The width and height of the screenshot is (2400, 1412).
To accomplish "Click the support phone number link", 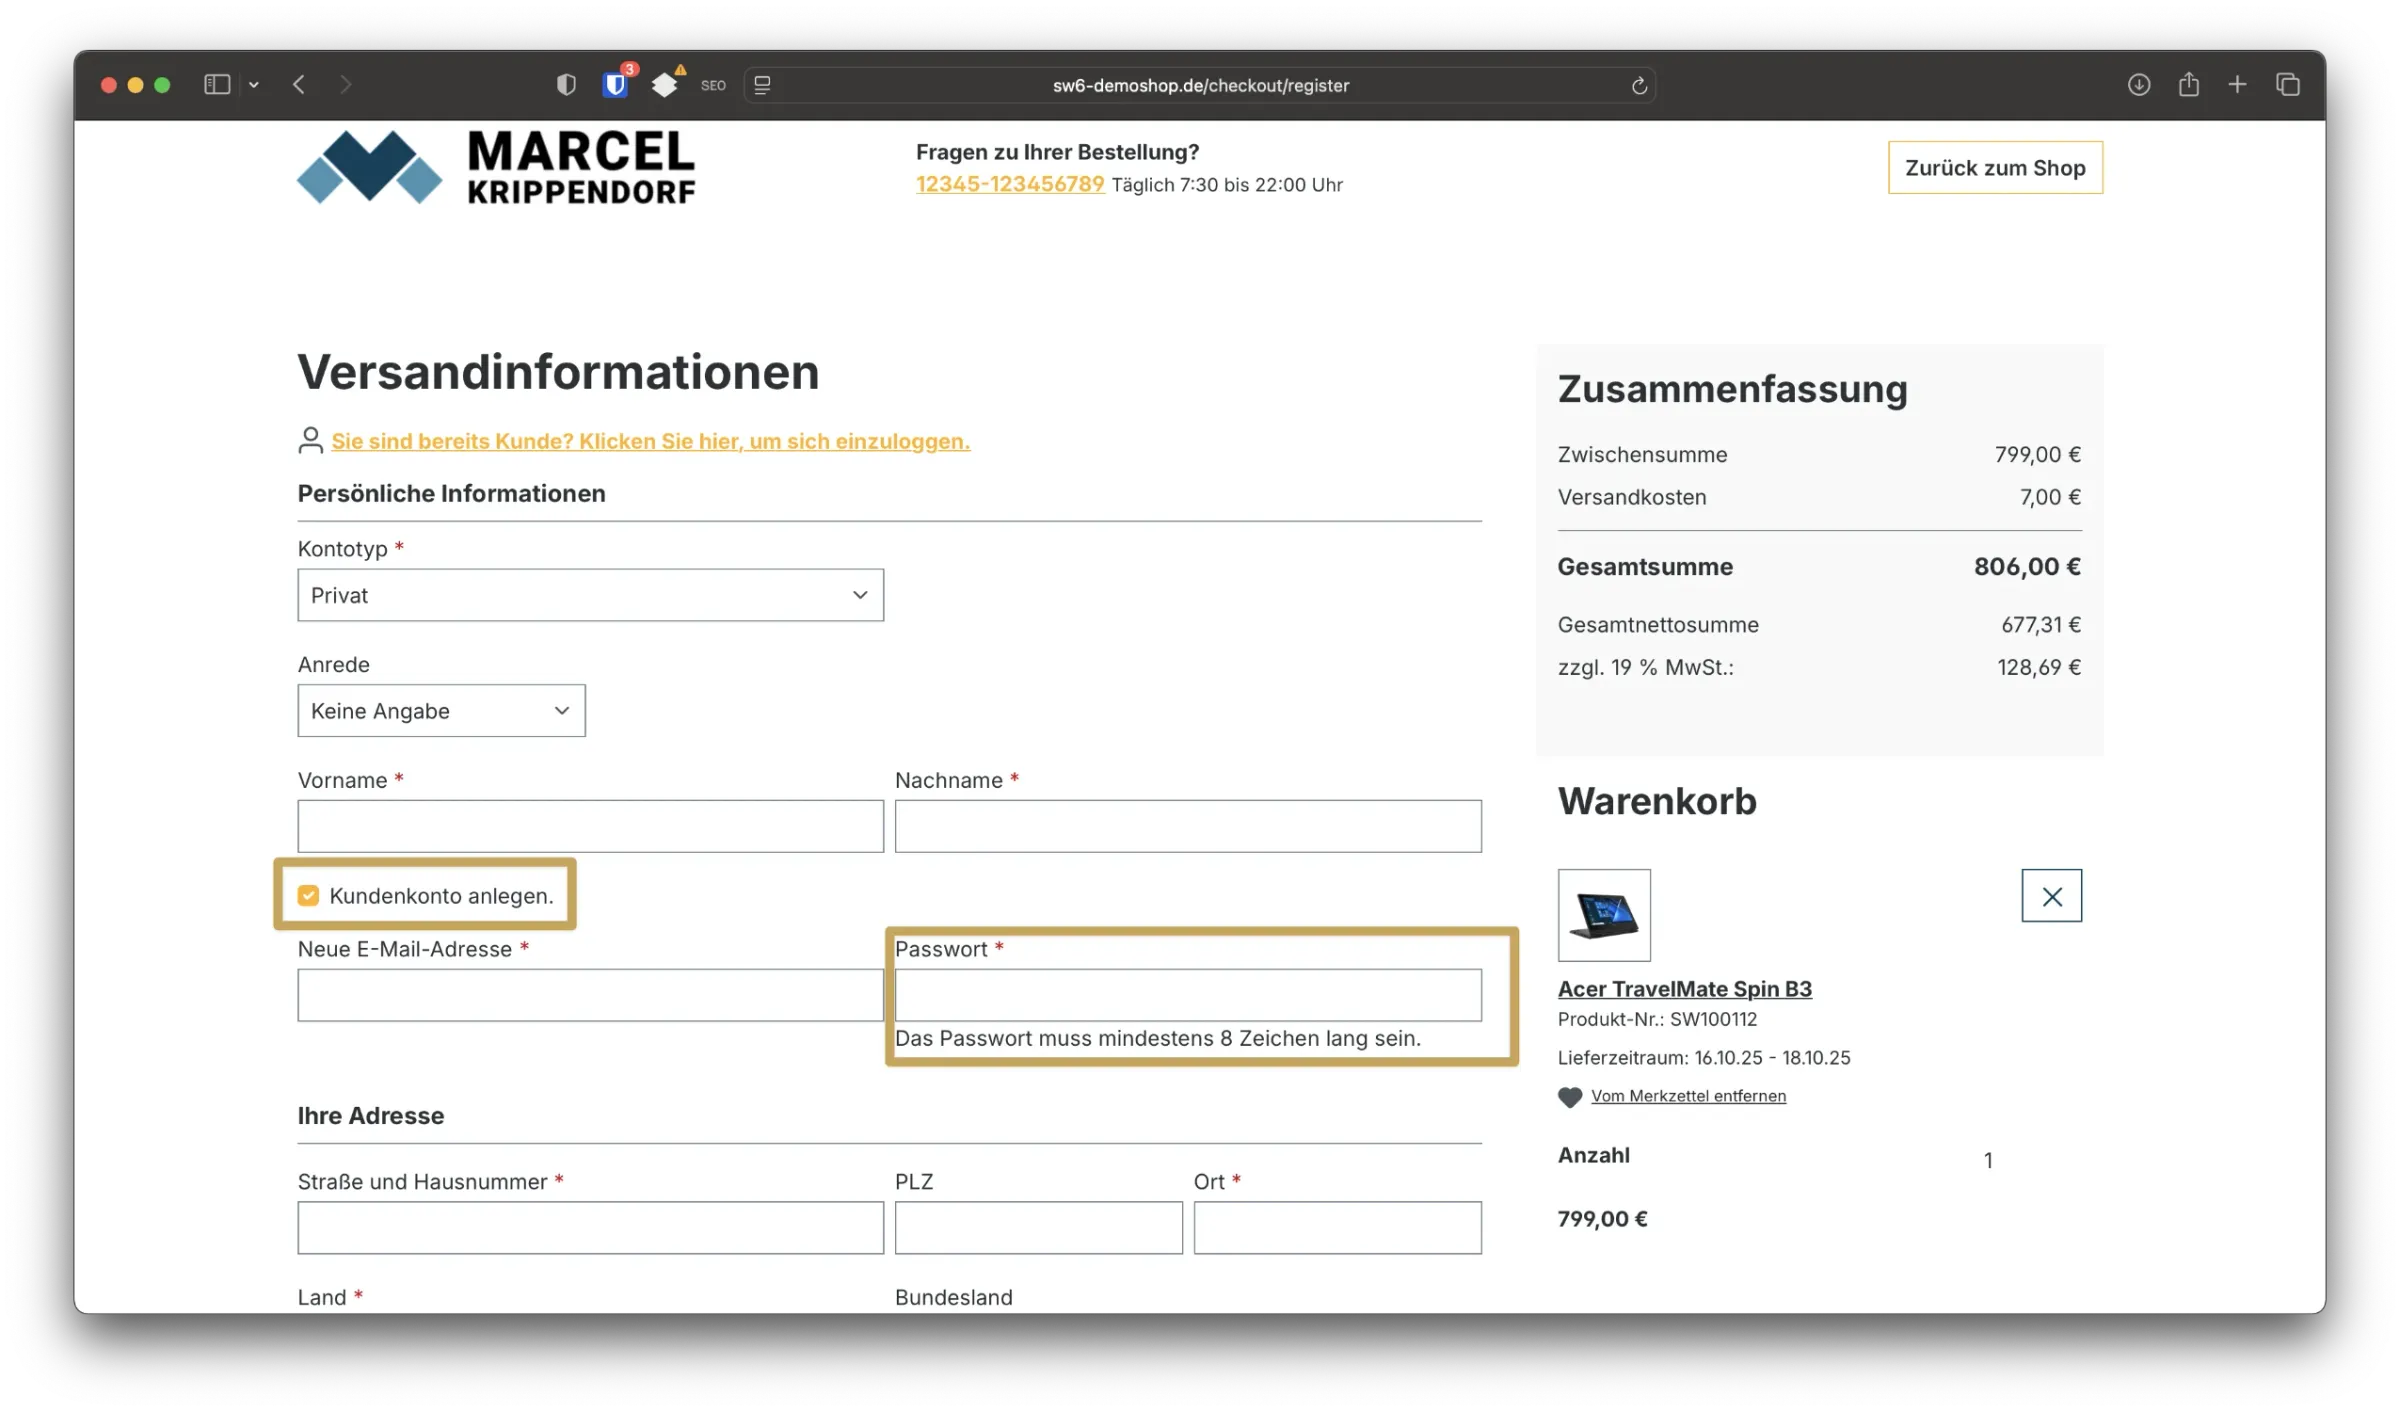I will (x=1010, y=184).
